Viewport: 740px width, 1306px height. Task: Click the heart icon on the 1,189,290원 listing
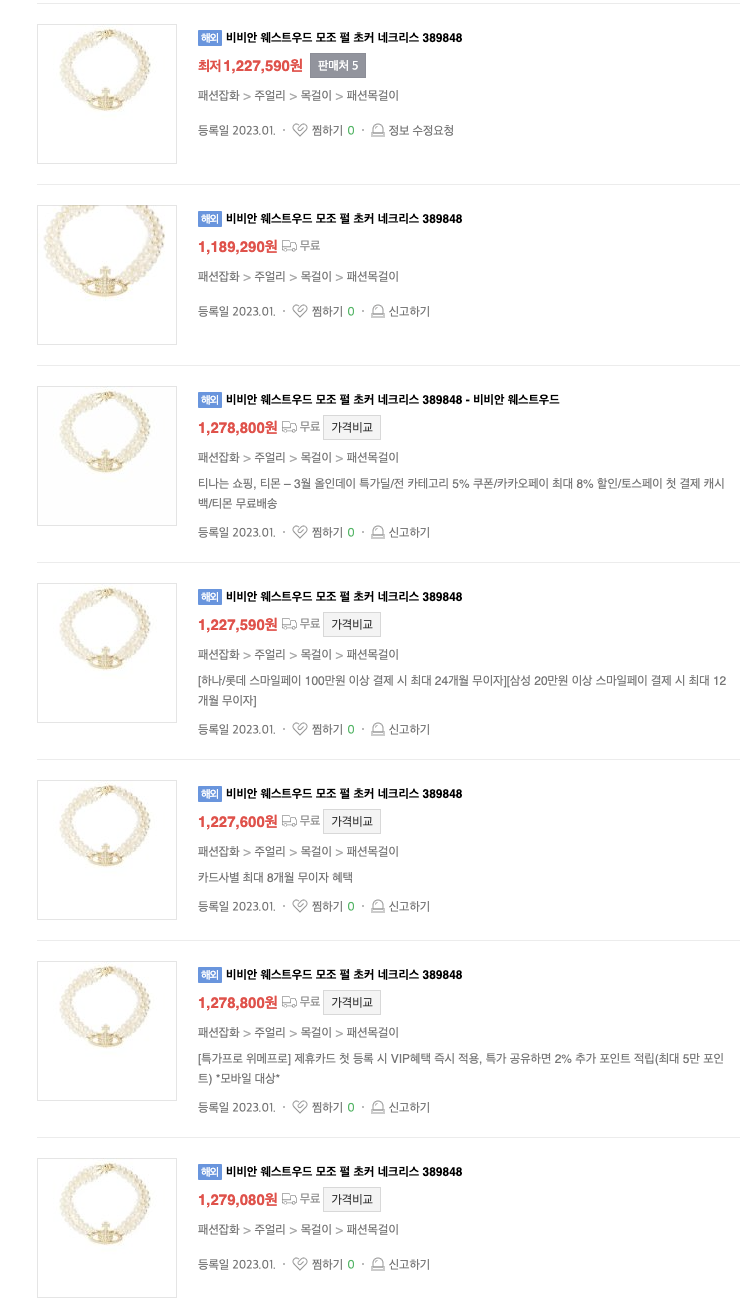300,311
